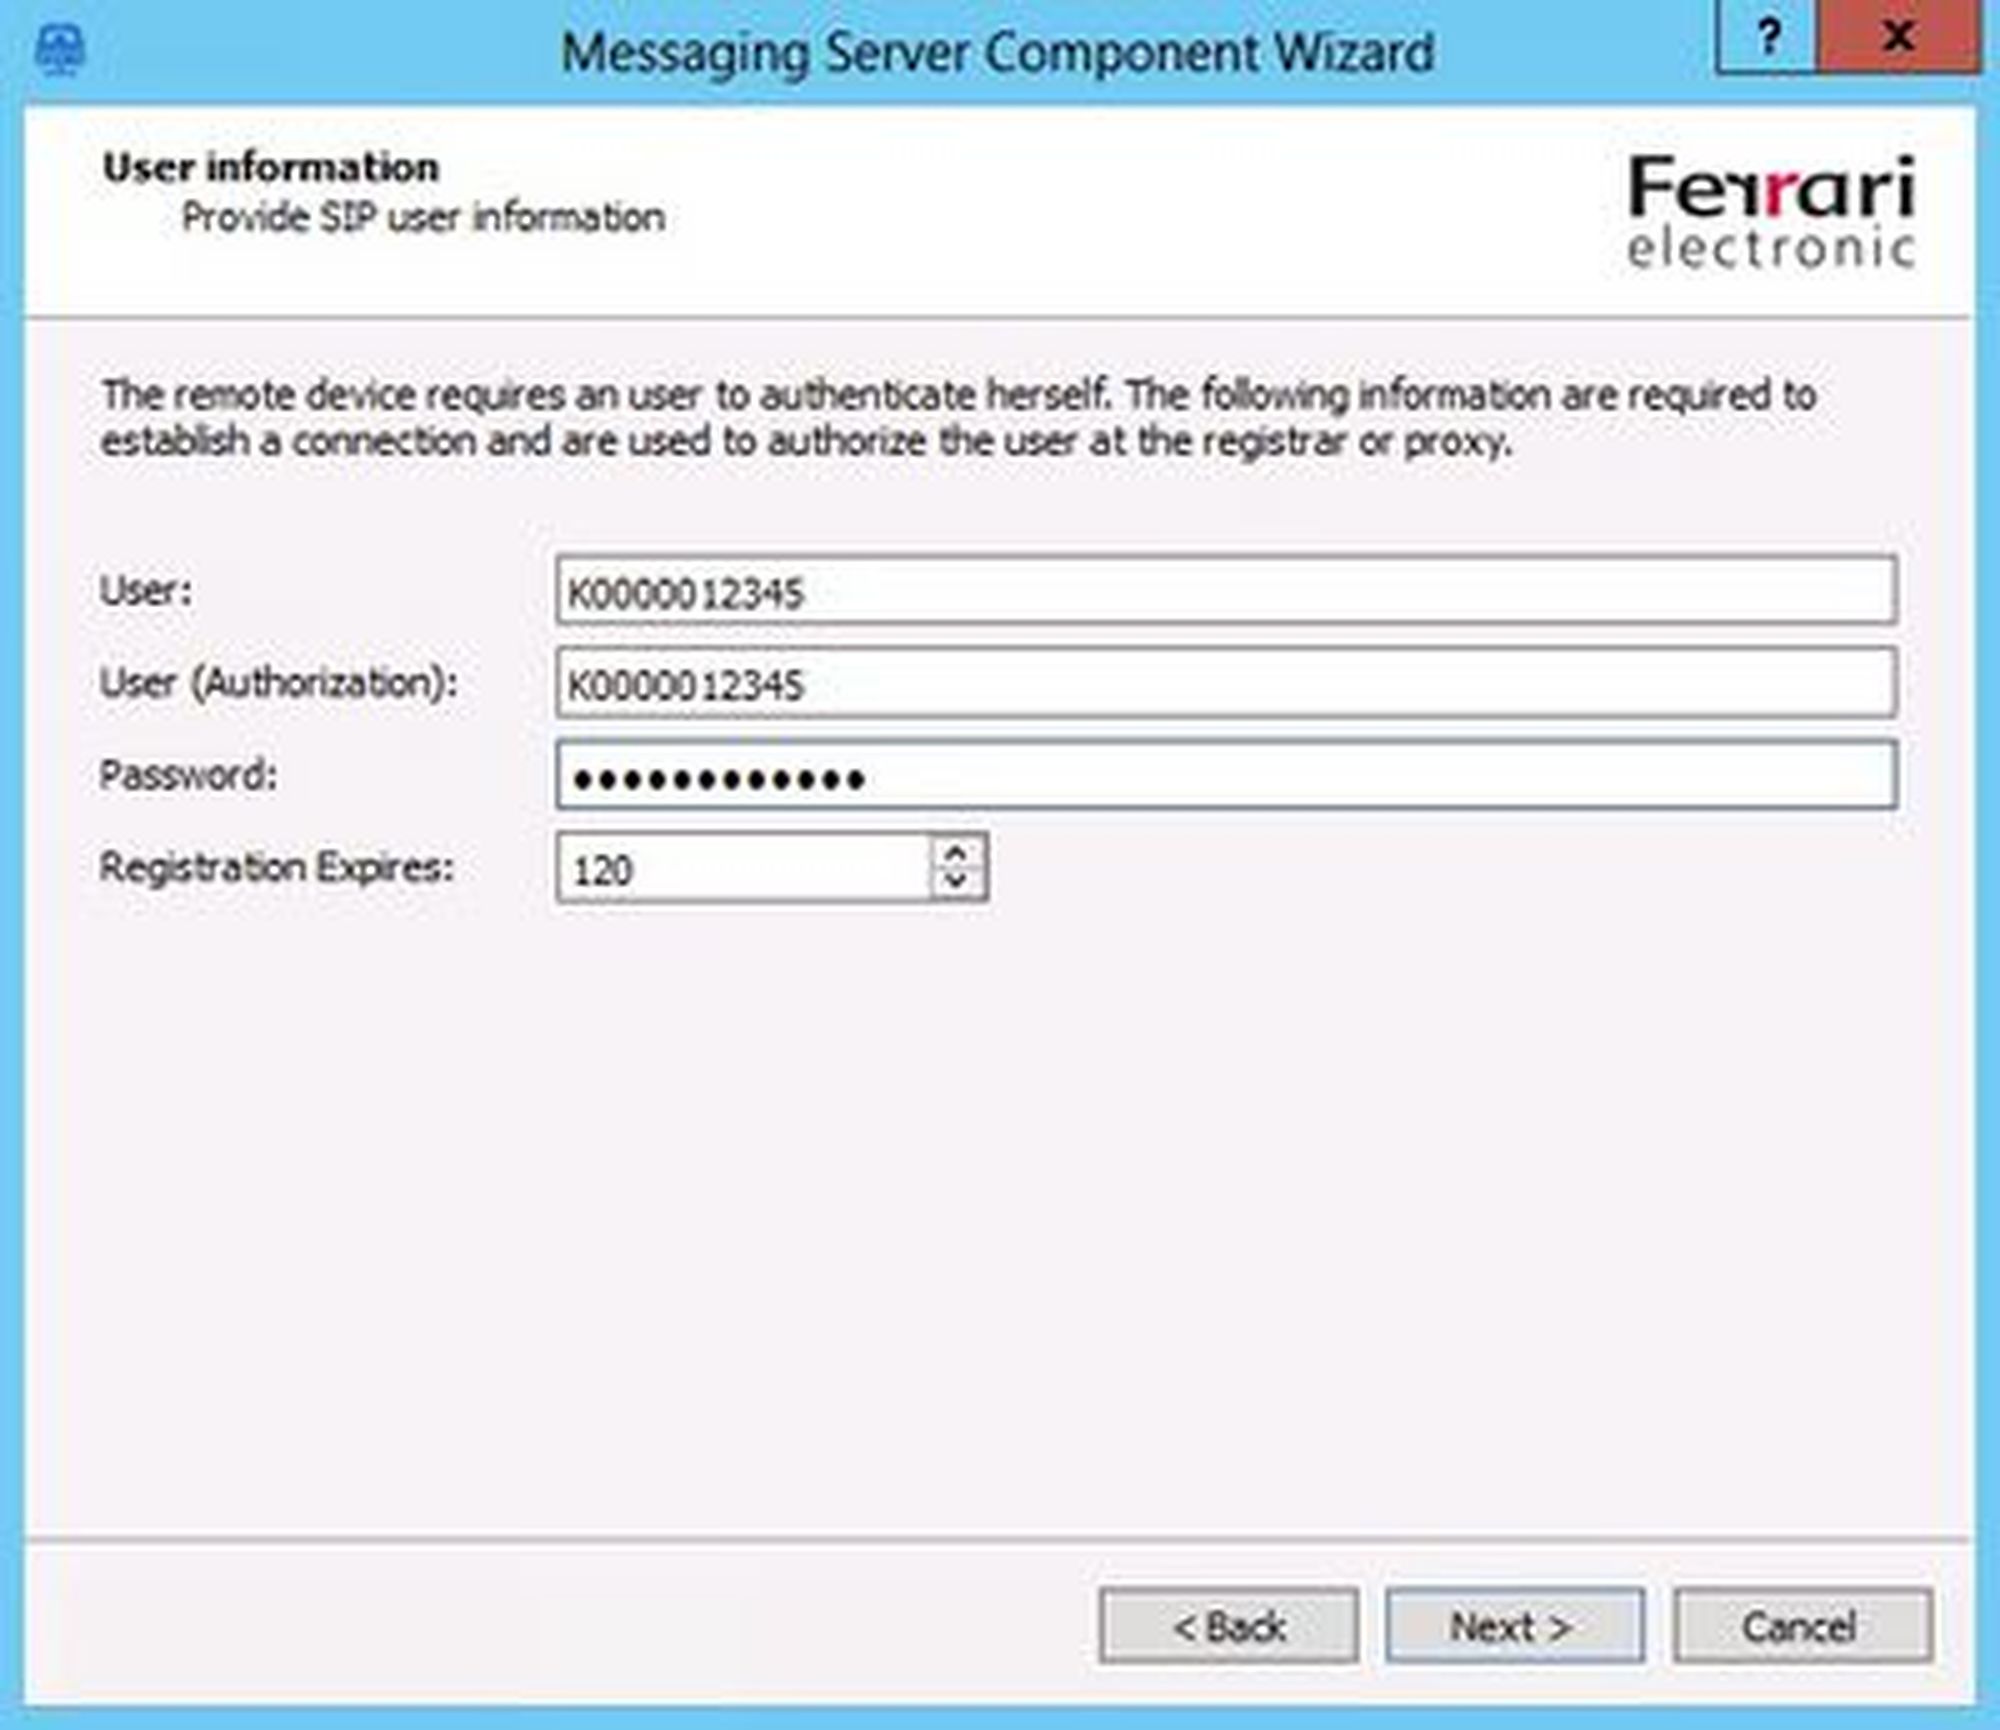Click the wizard application icon in title bar

[60, 50]
